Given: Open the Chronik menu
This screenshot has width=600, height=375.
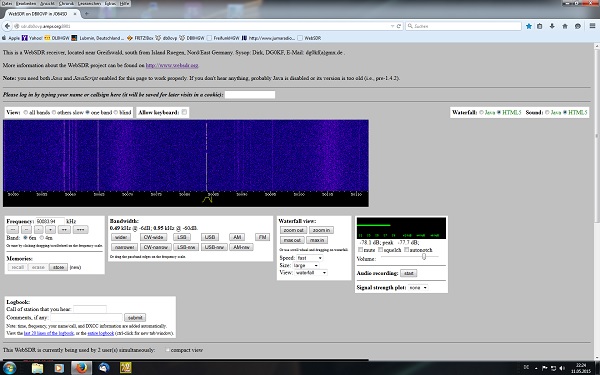Looking at the screenshot, I should point(67,3).
